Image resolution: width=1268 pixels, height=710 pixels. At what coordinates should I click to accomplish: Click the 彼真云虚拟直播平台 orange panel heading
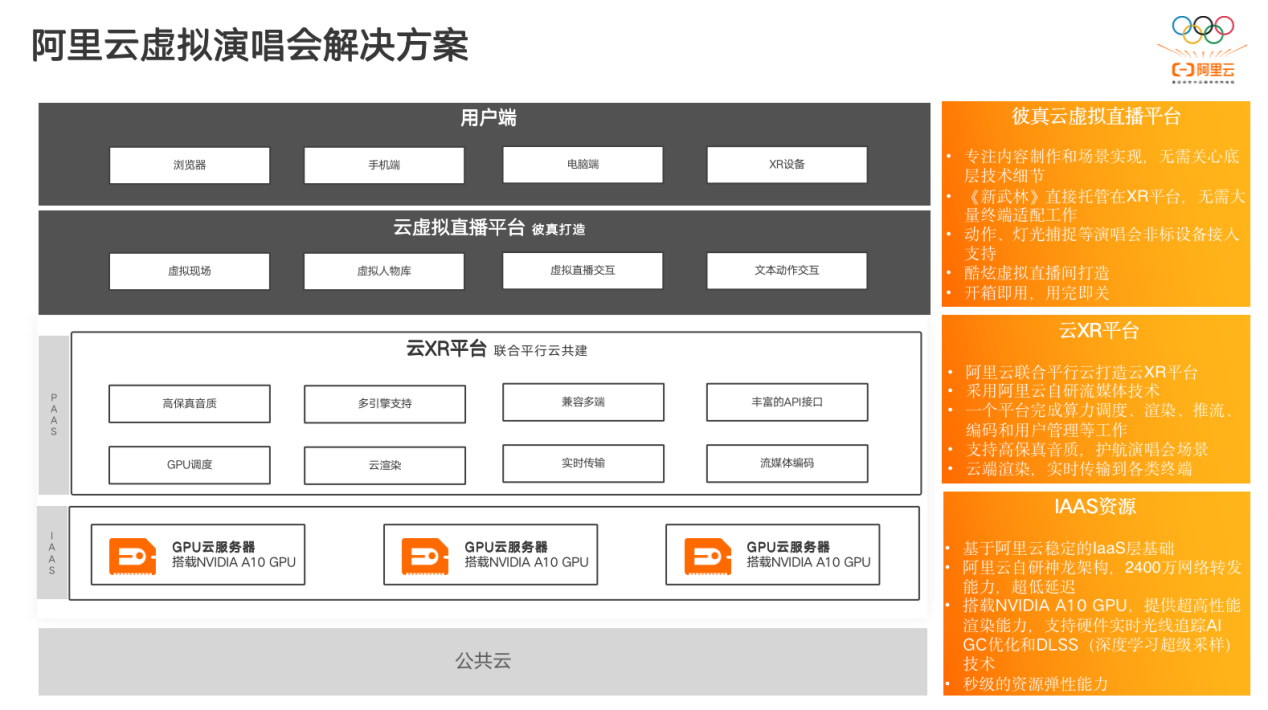point(1096,117)
